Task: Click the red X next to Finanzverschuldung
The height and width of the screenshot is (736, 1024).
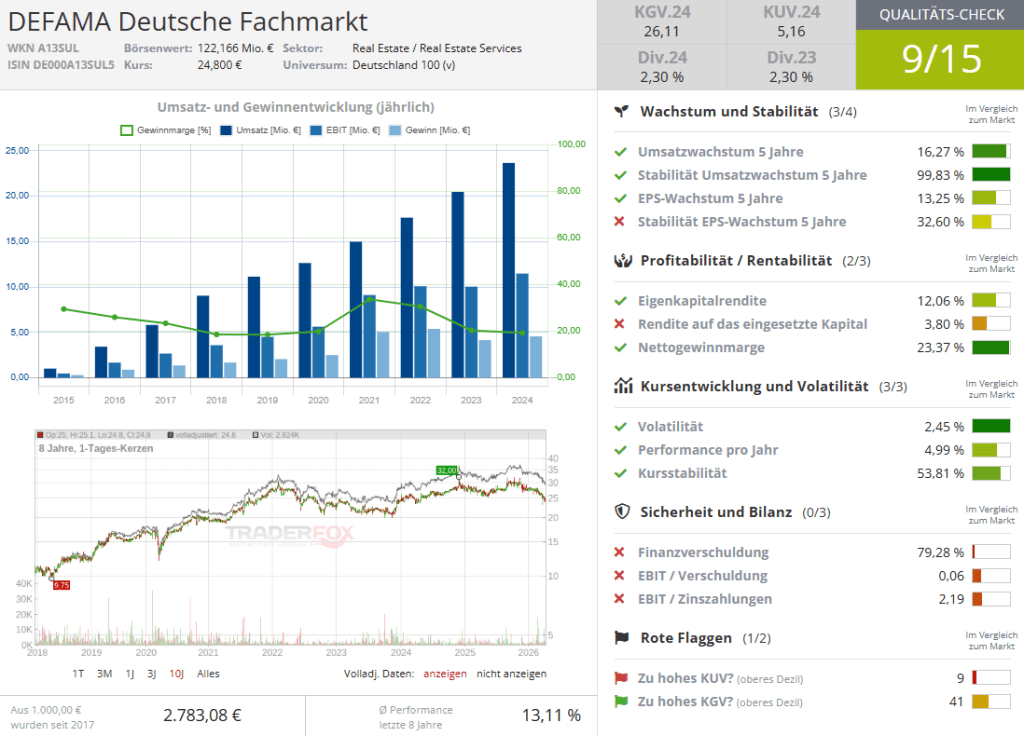Action: pos(619,552)
